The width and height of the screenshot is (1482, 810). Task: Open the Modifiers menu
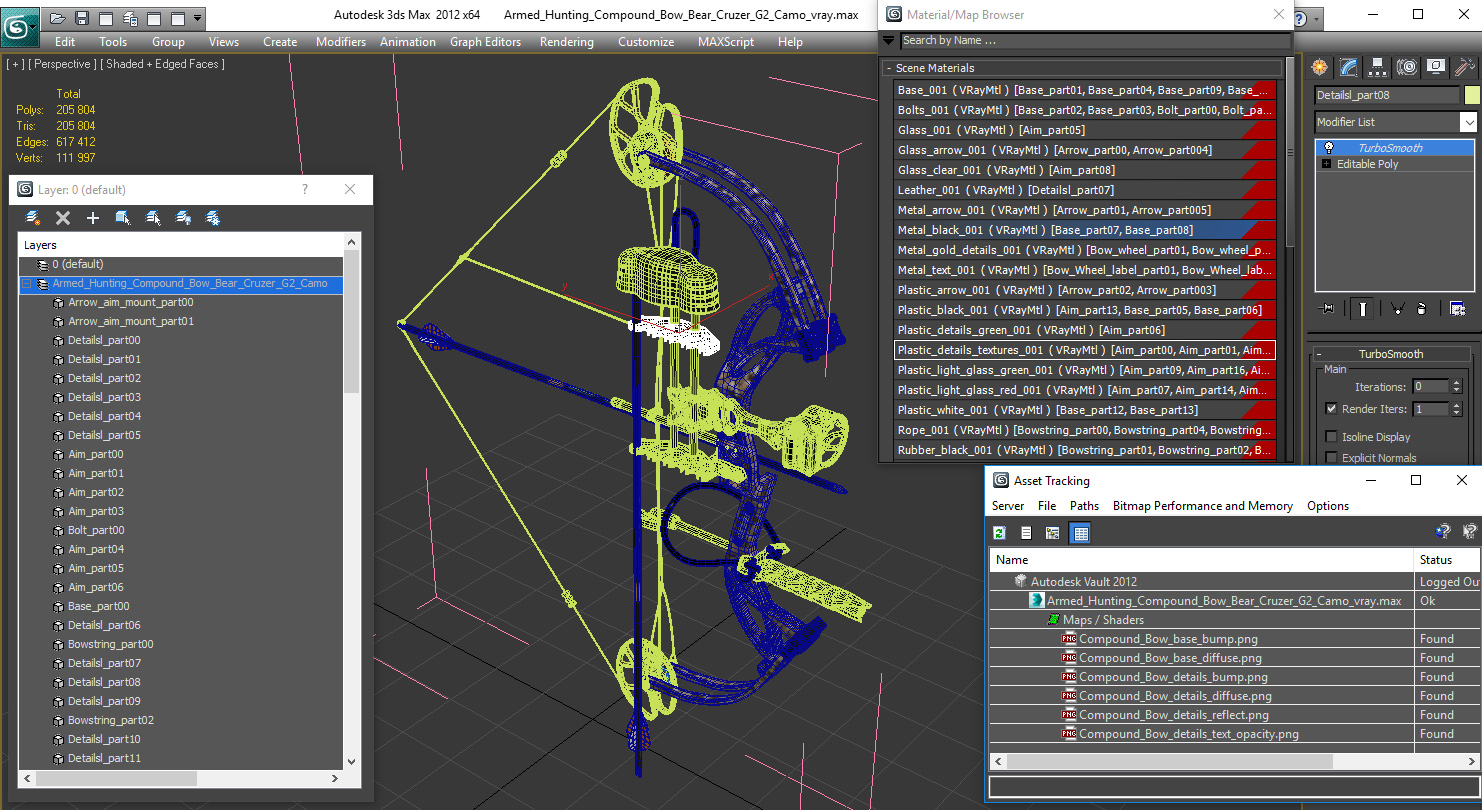[x=341, y=42]
